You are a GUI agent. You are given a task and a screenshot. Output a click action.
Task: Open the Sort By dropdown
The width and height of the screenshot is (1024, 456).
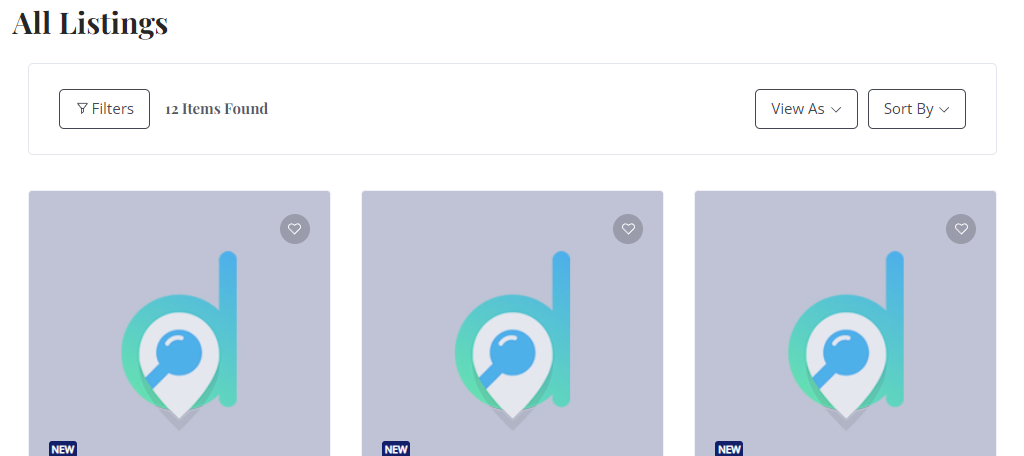(916, 109)
